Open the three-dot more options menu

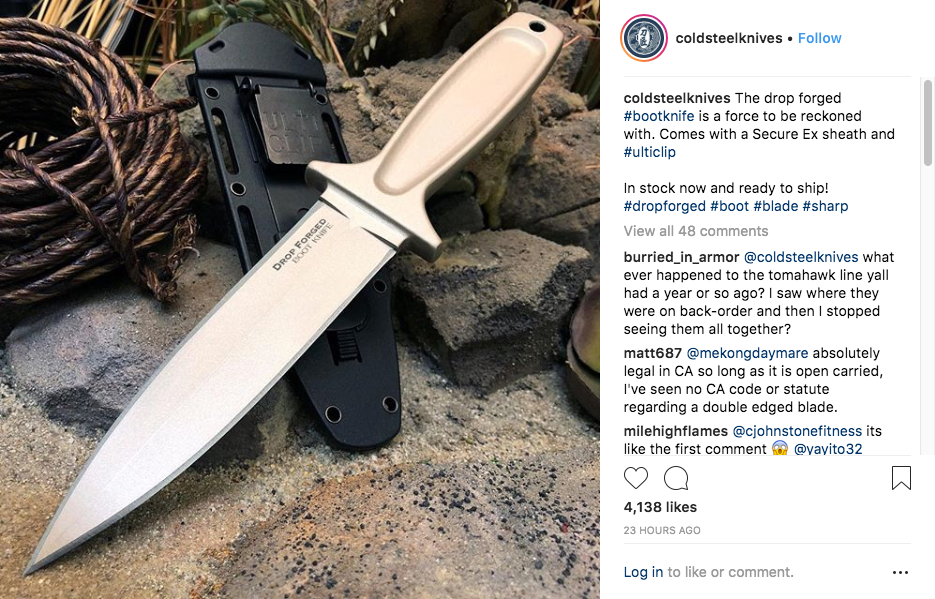coord(900,572)
